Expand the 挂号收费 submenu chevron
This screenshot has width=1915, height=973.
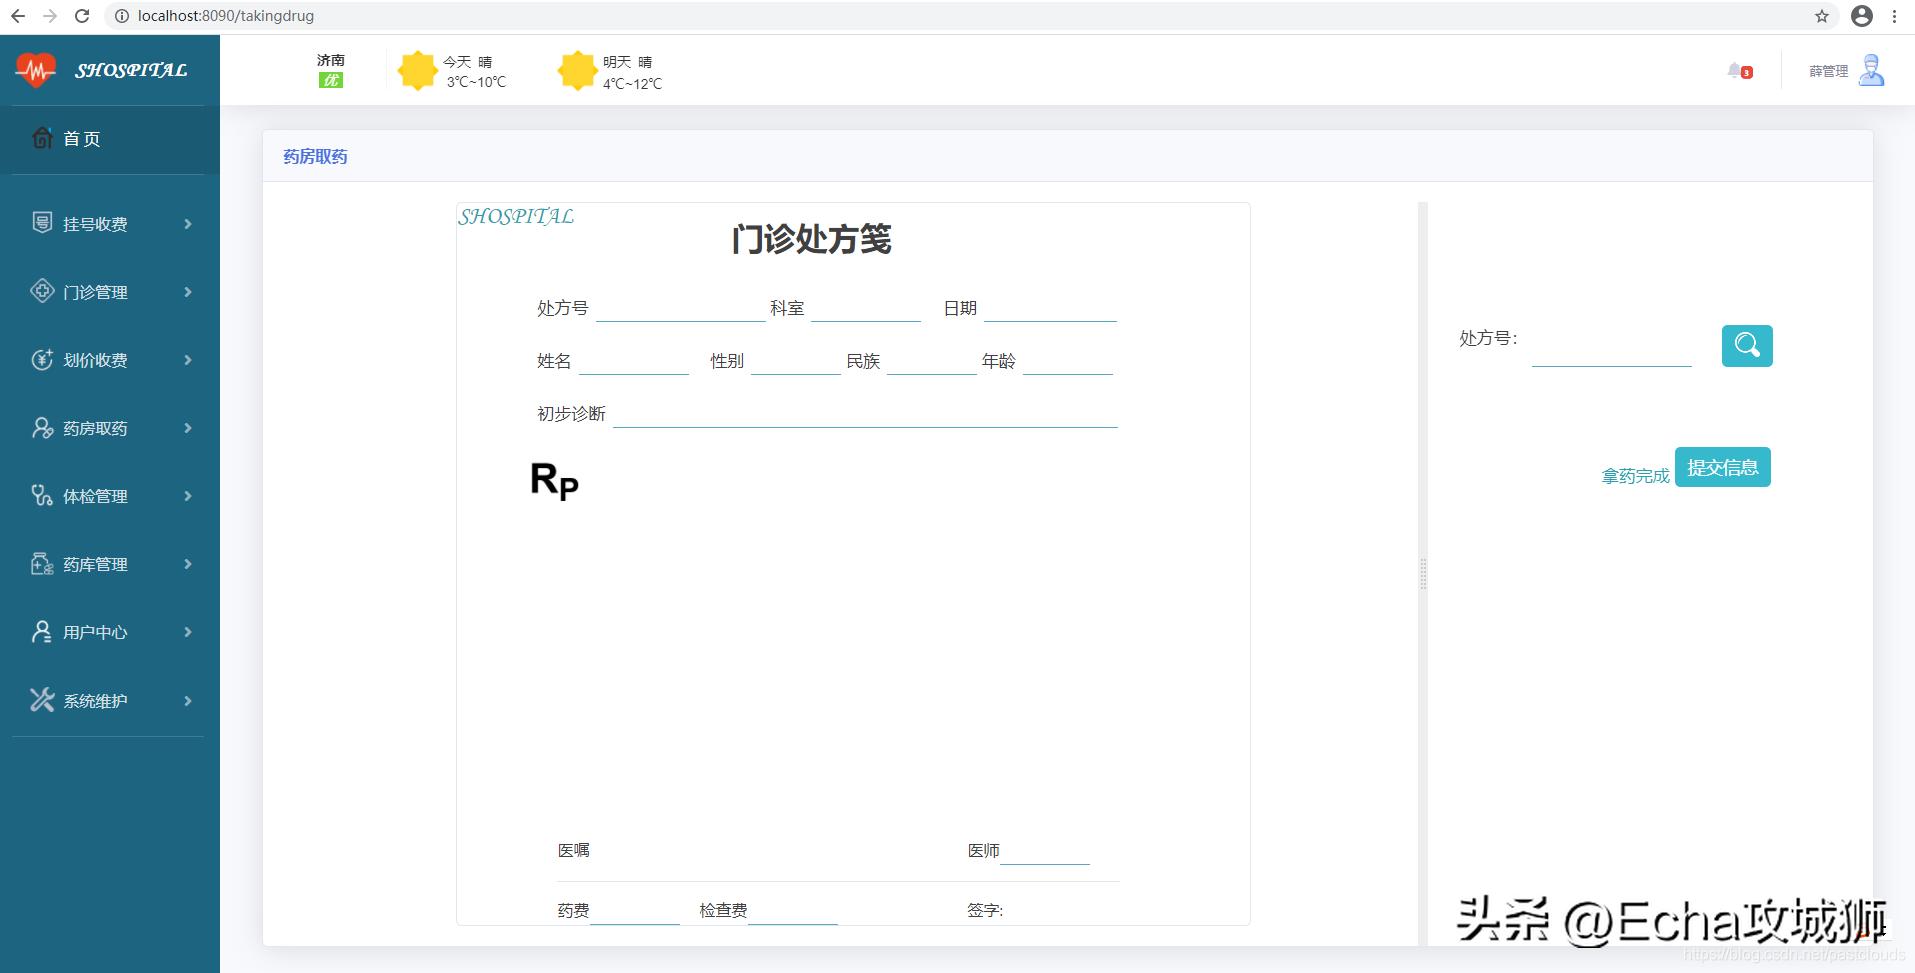point(187,224)
